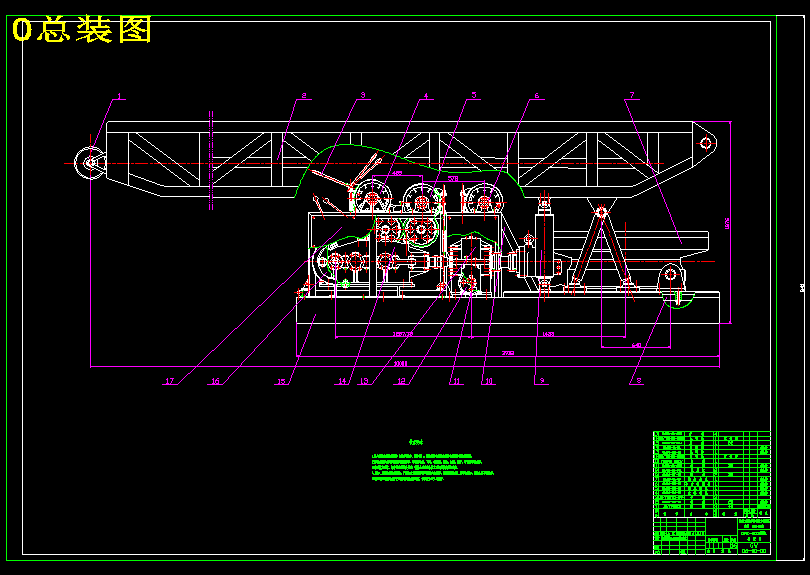
Task: Select part balloon number "16"
Action: coord(215,381)
